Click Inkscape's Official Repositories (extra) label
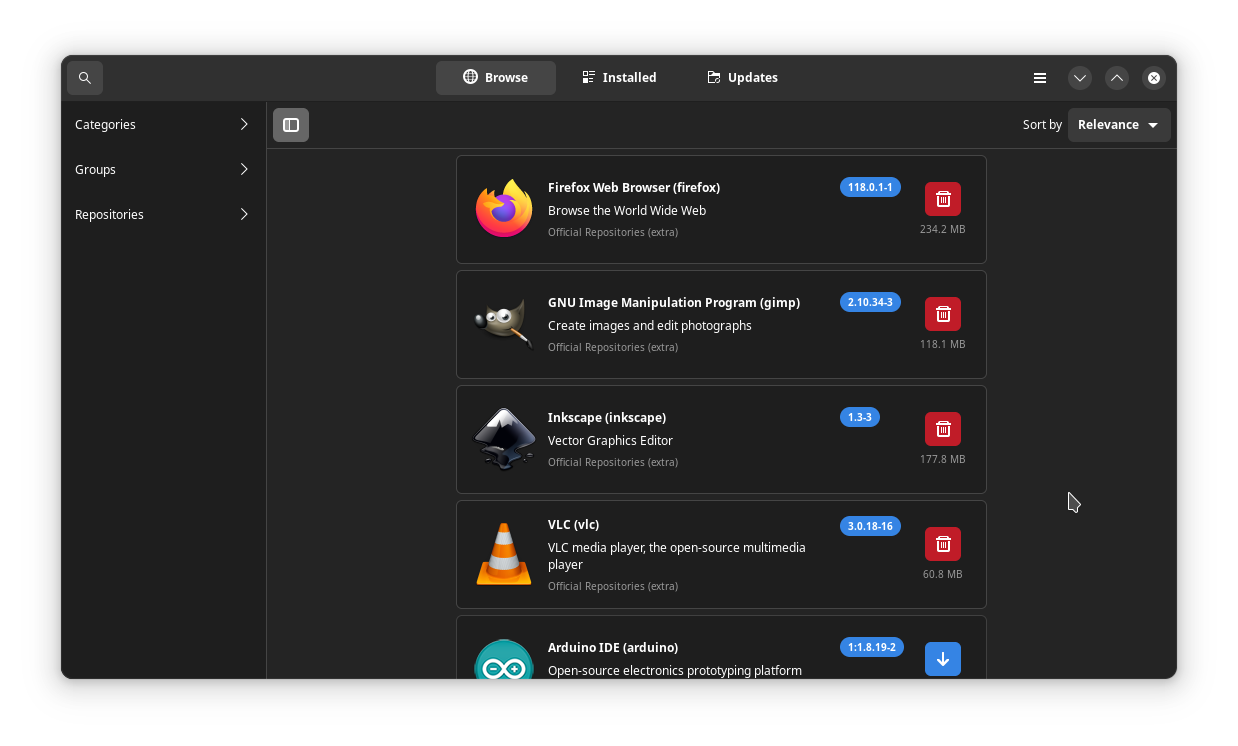Screen dimensions: 1238x746 click(613, 462)
